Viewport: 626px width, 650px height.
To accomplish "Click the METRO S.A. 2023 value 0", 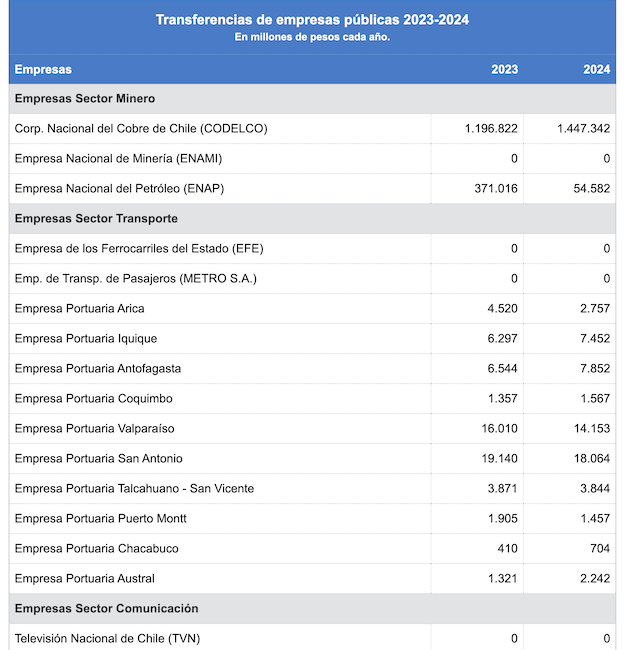I will tap(514, 279).
